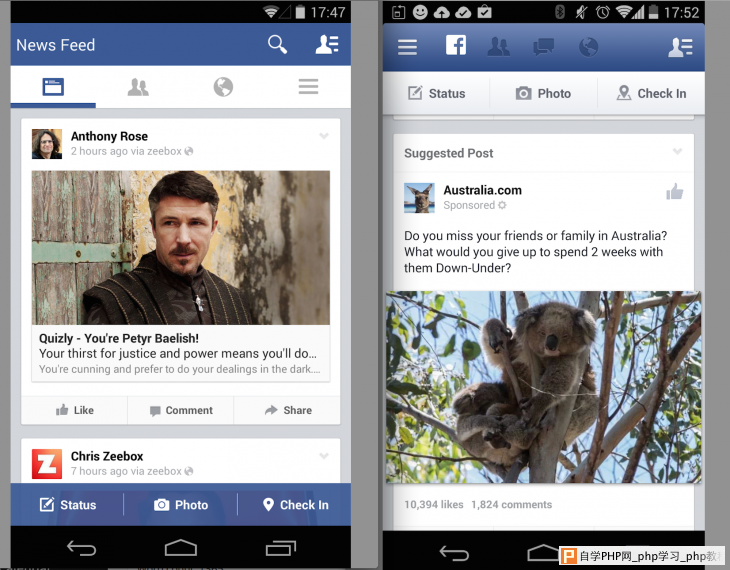The image size is (730, 570).
Task: Open Chris Zeebox's name link
Action: [107, 456]
